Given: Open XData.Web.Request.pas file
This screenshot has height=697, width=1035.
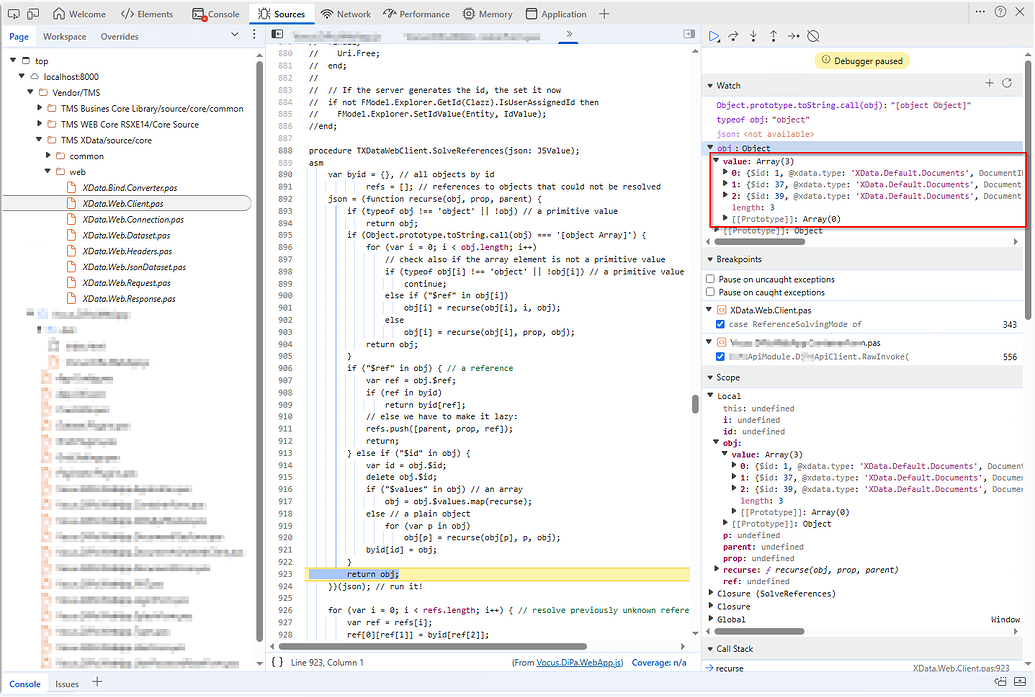Looking at the screenshot, I should 126,282.
